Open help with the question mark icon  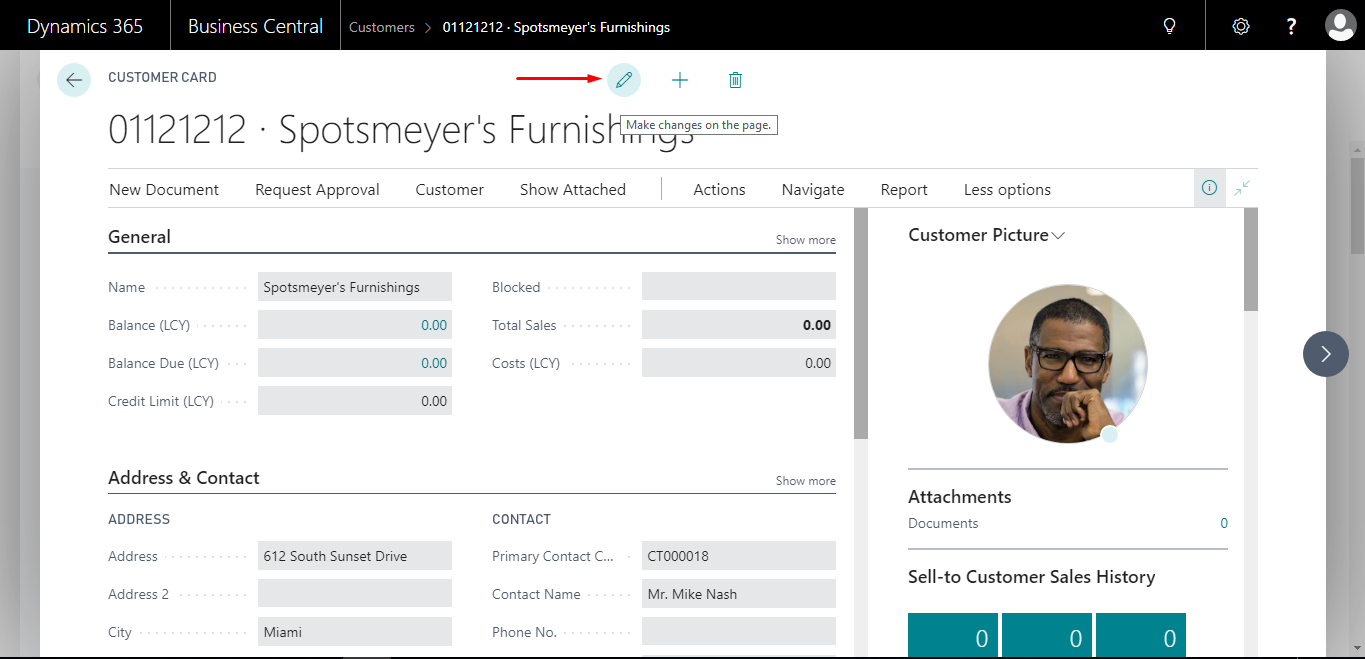1291,26
